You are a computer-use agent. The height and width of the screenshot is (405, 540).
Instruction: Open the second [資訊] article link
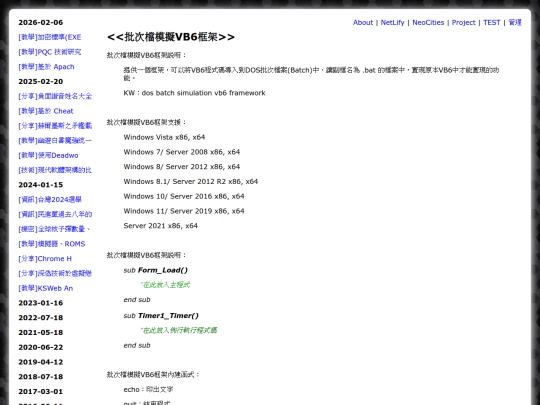[x=55, y=214]
